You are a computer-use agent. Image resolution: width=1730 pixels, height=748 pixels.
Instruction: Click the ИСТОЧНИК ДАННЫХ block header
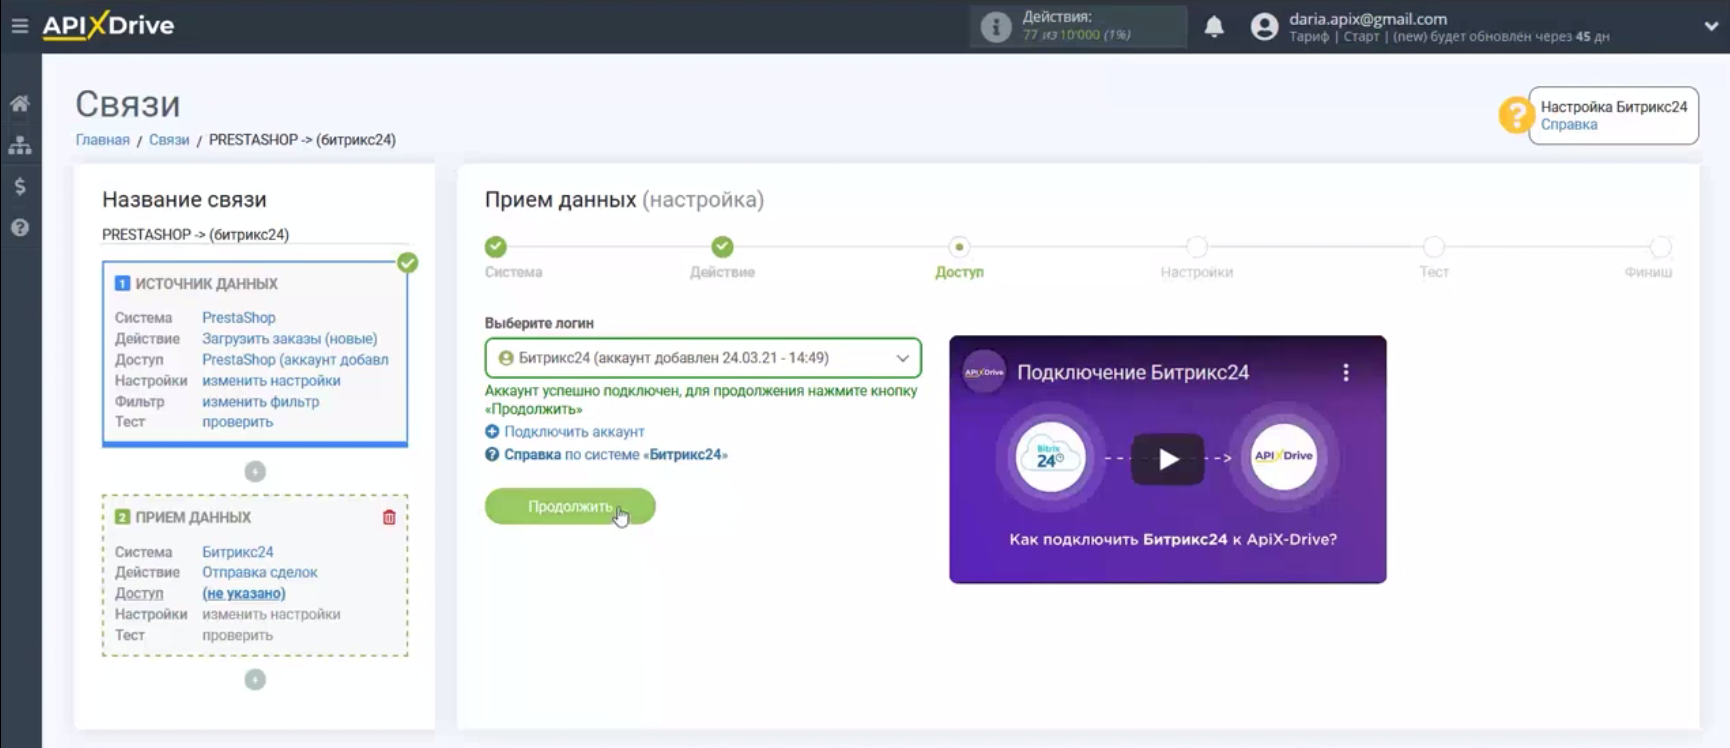point(206,284)
